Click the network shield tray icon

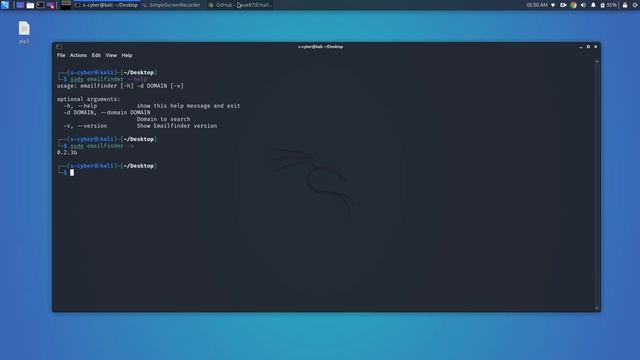553,5
